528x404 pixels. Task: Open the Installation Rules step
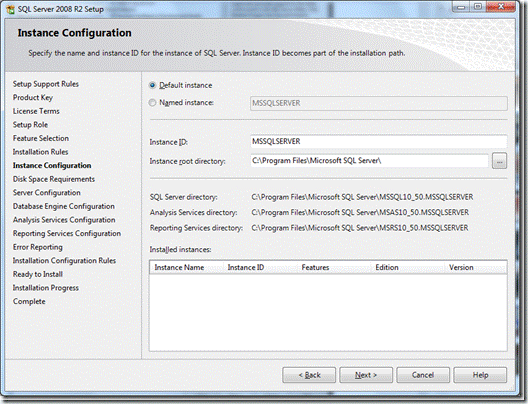click(x=40, y=152)
